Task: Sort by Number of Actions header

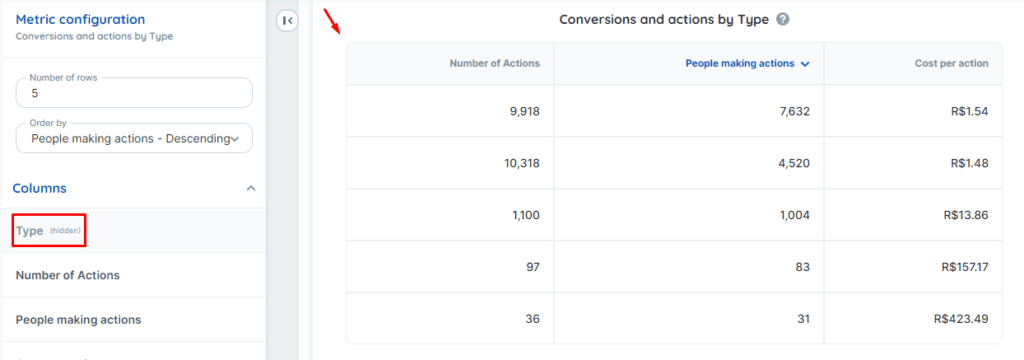Action: 494,63
